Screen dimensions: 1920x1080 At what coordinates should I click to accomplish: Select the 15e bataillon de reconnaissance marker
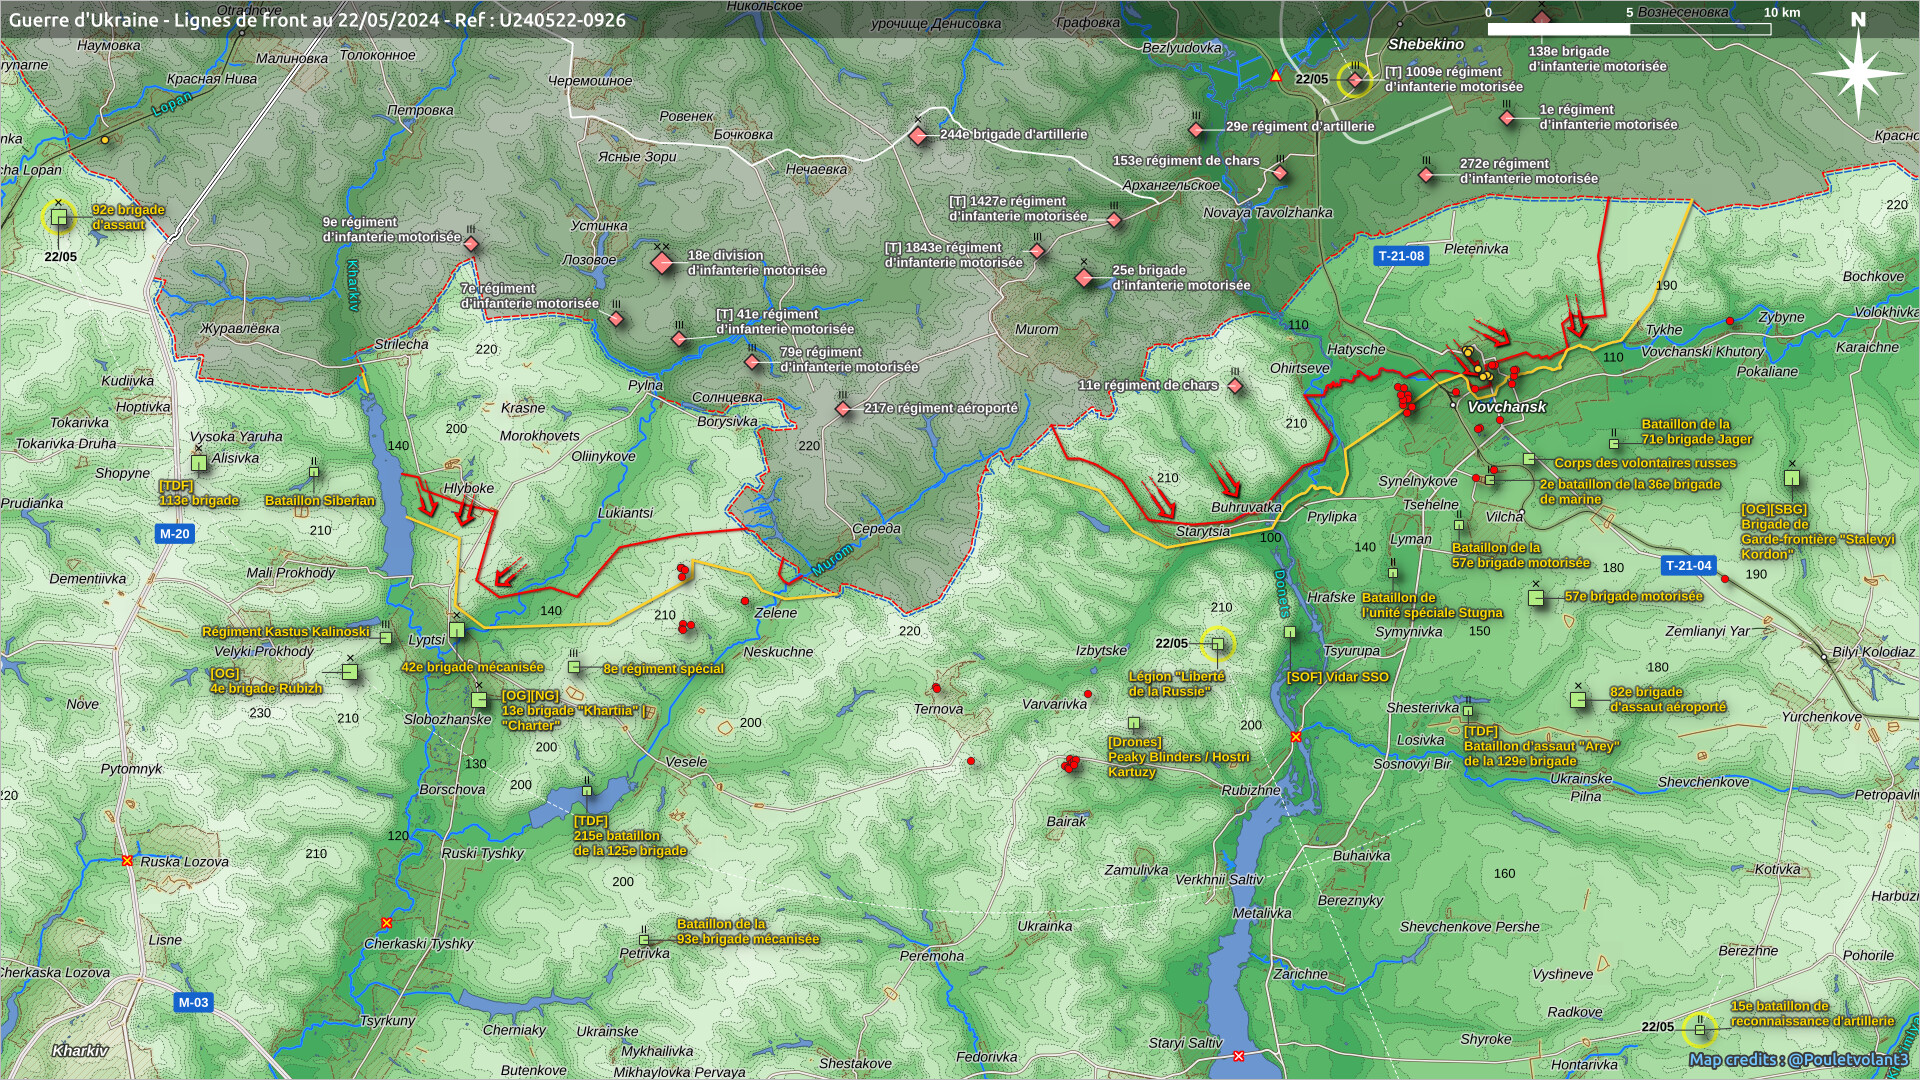[x=1699, y=1028]
